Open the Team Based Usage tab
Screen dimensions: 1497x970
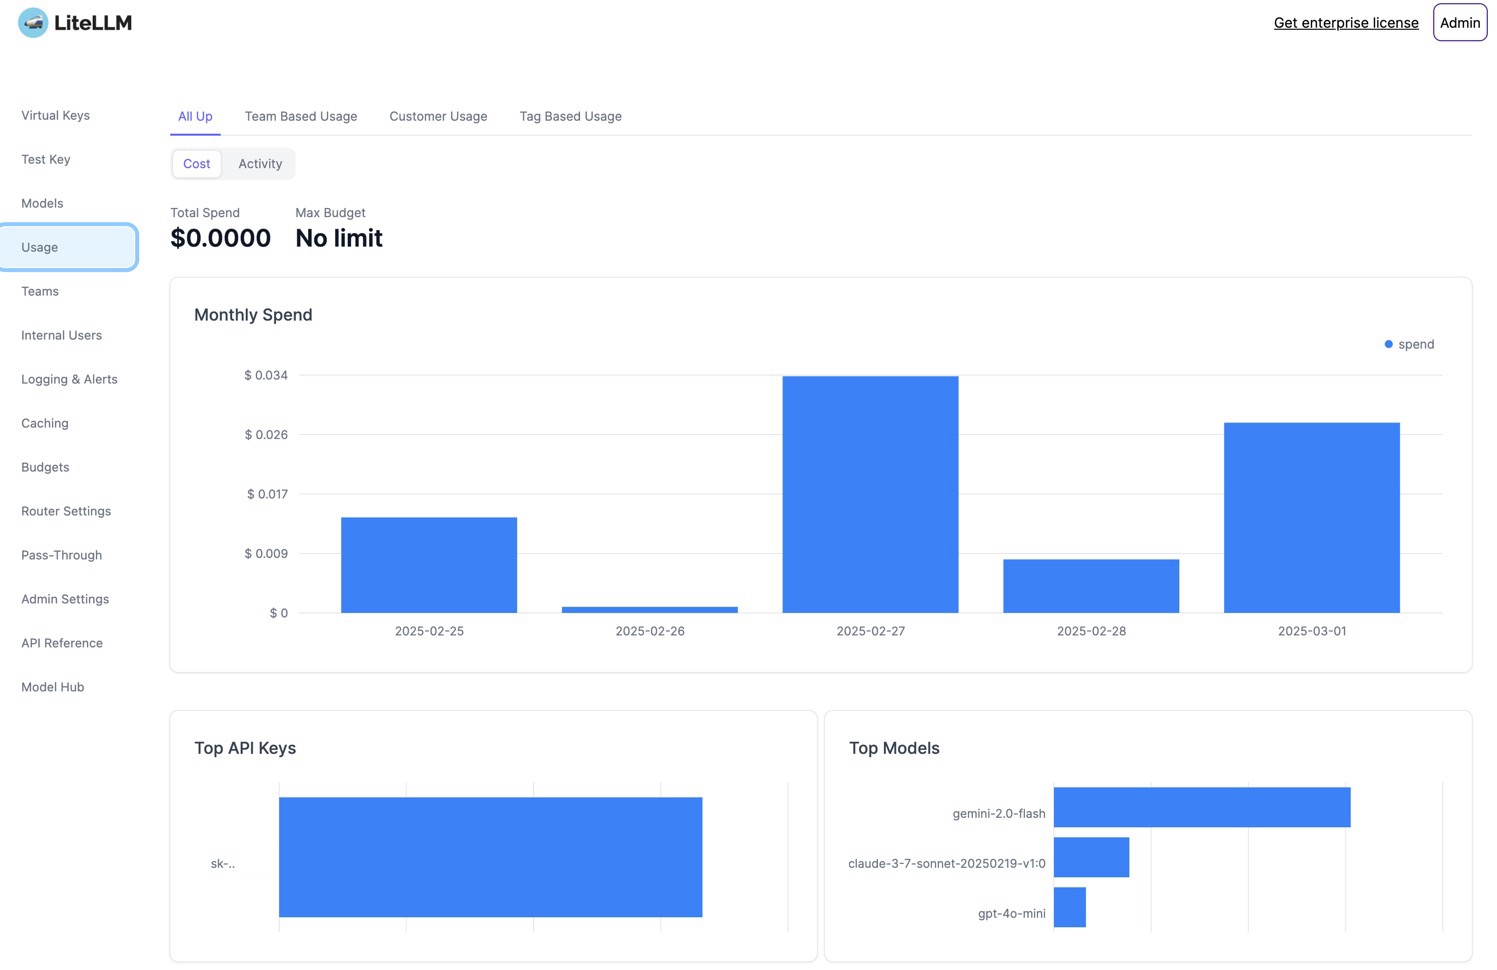(301, 116)
